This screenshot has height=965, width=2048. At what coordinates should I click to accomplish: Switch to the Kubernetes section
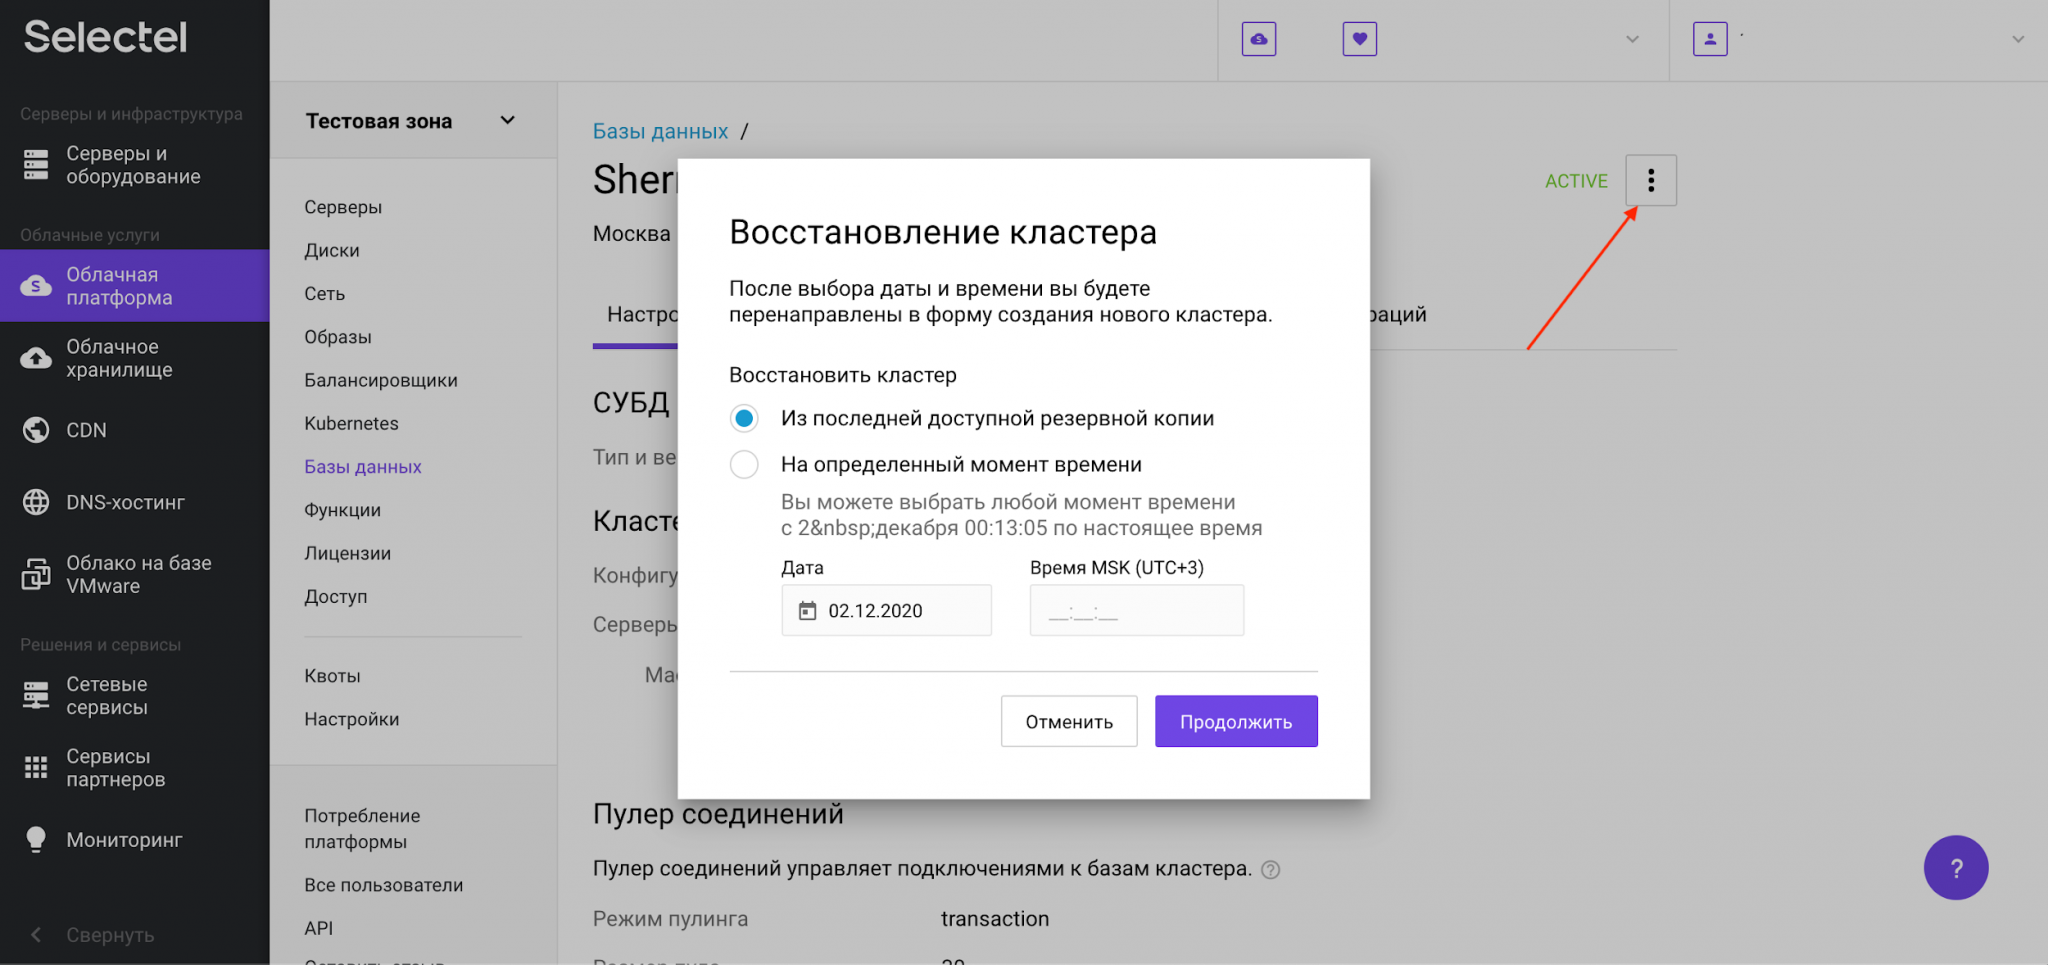click(351, 423)
